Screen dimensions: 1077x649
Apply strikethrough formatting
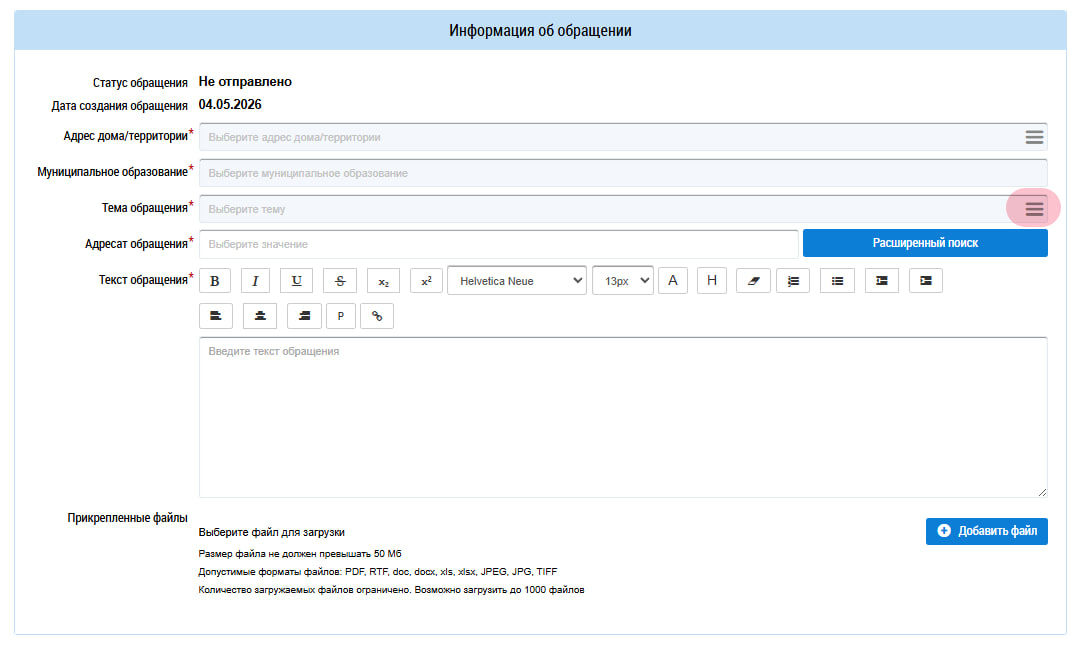click(340, 280)
